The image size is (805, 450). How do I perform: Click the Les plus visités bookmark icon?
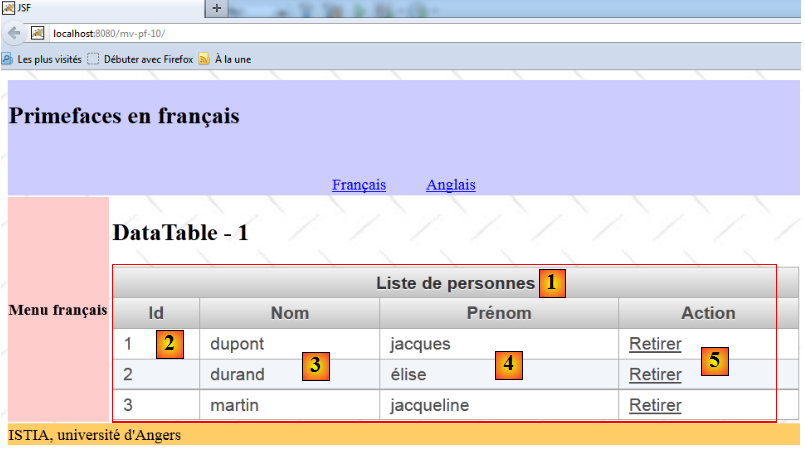coord(7,59)
